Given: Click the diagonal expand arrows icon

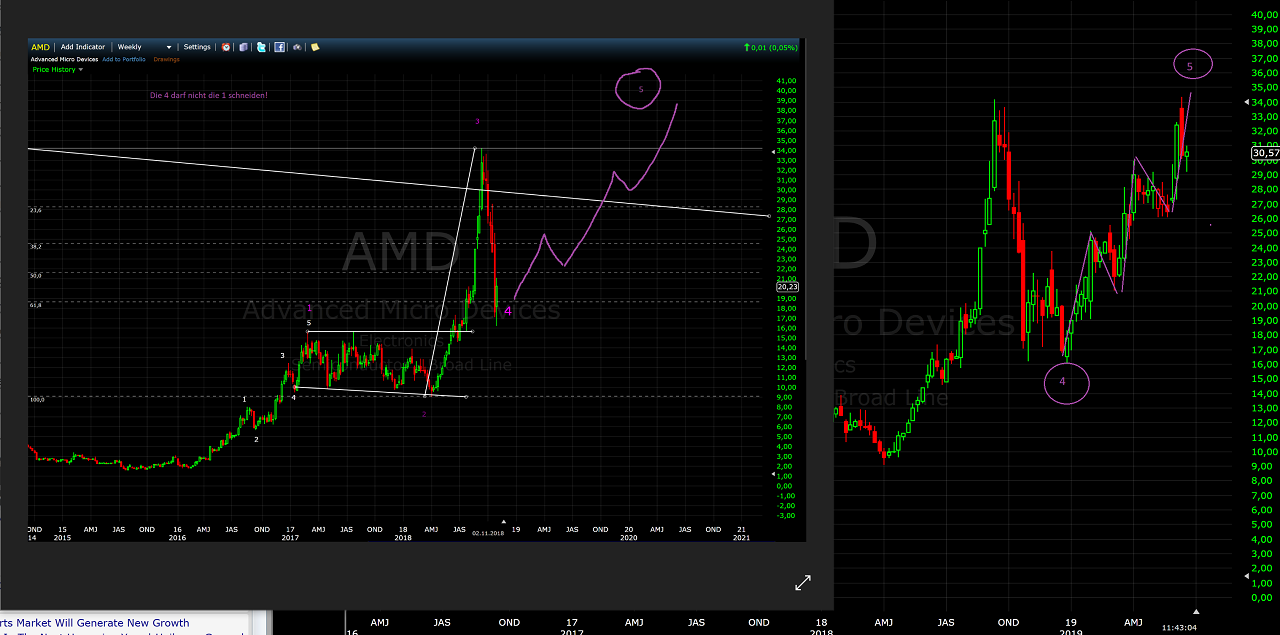Looking at the screenshot, I should tap(803, 582).
